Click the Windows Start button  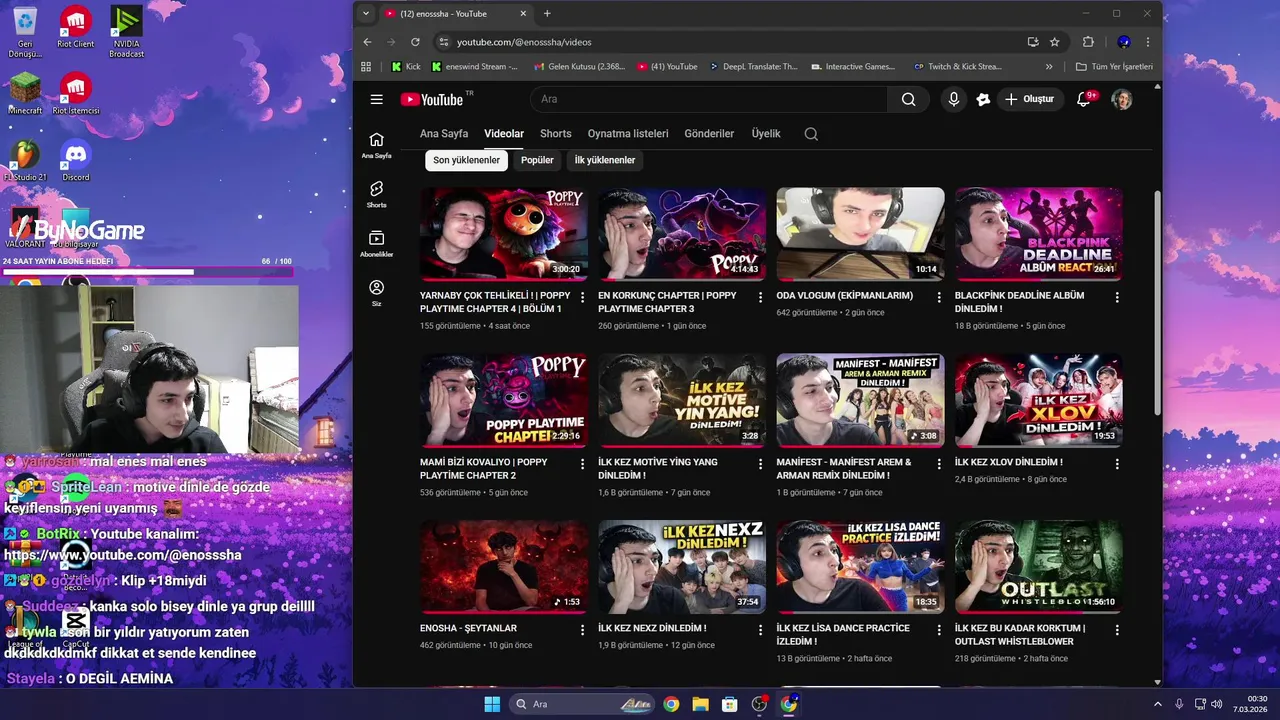point(492,704)
